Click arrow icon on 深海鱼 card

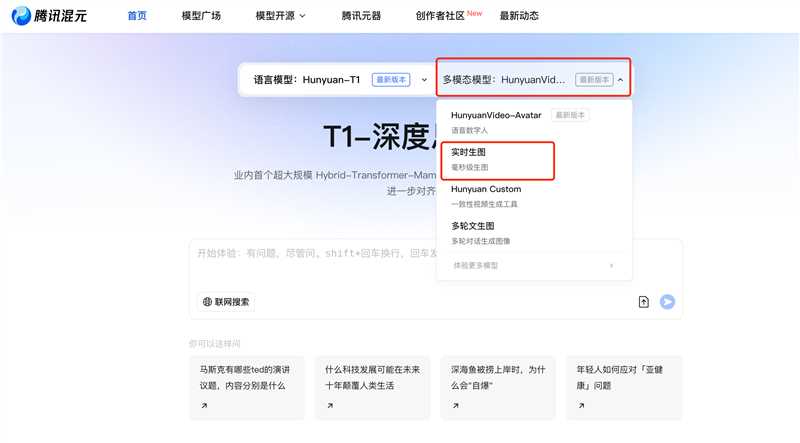click(456, 405)
